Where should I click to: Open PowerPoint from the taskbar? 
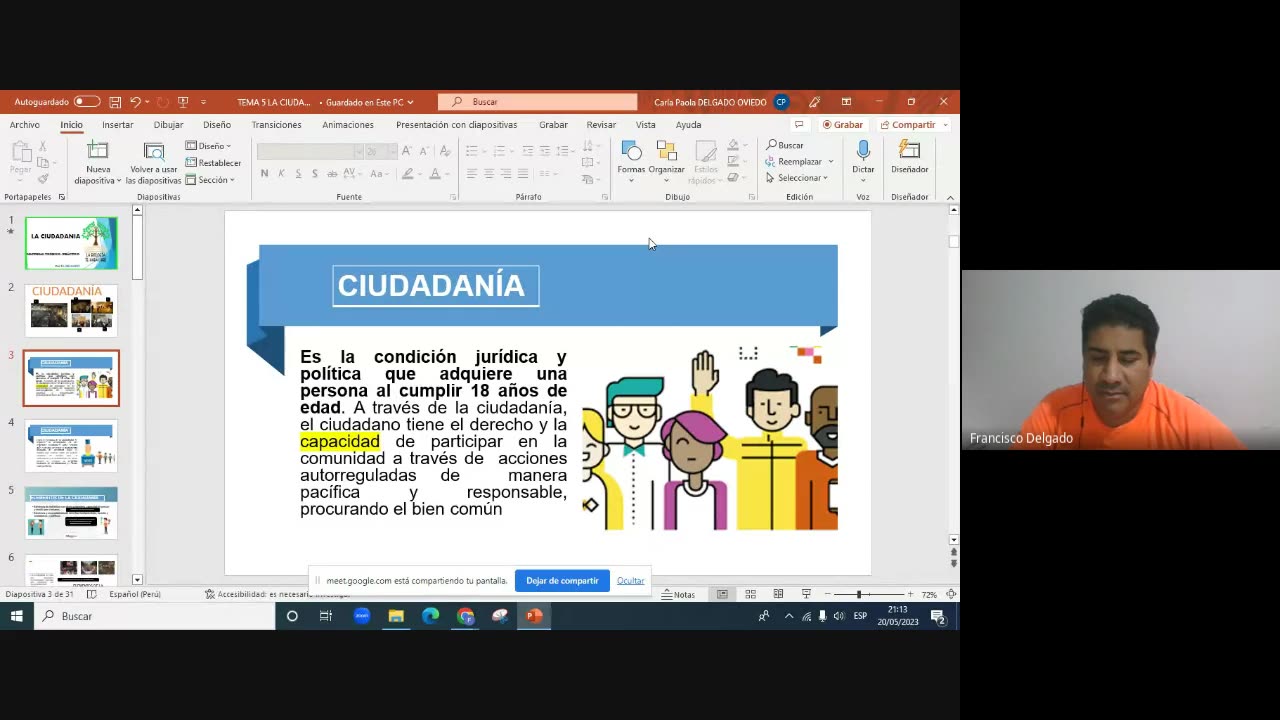click(533, 616)
